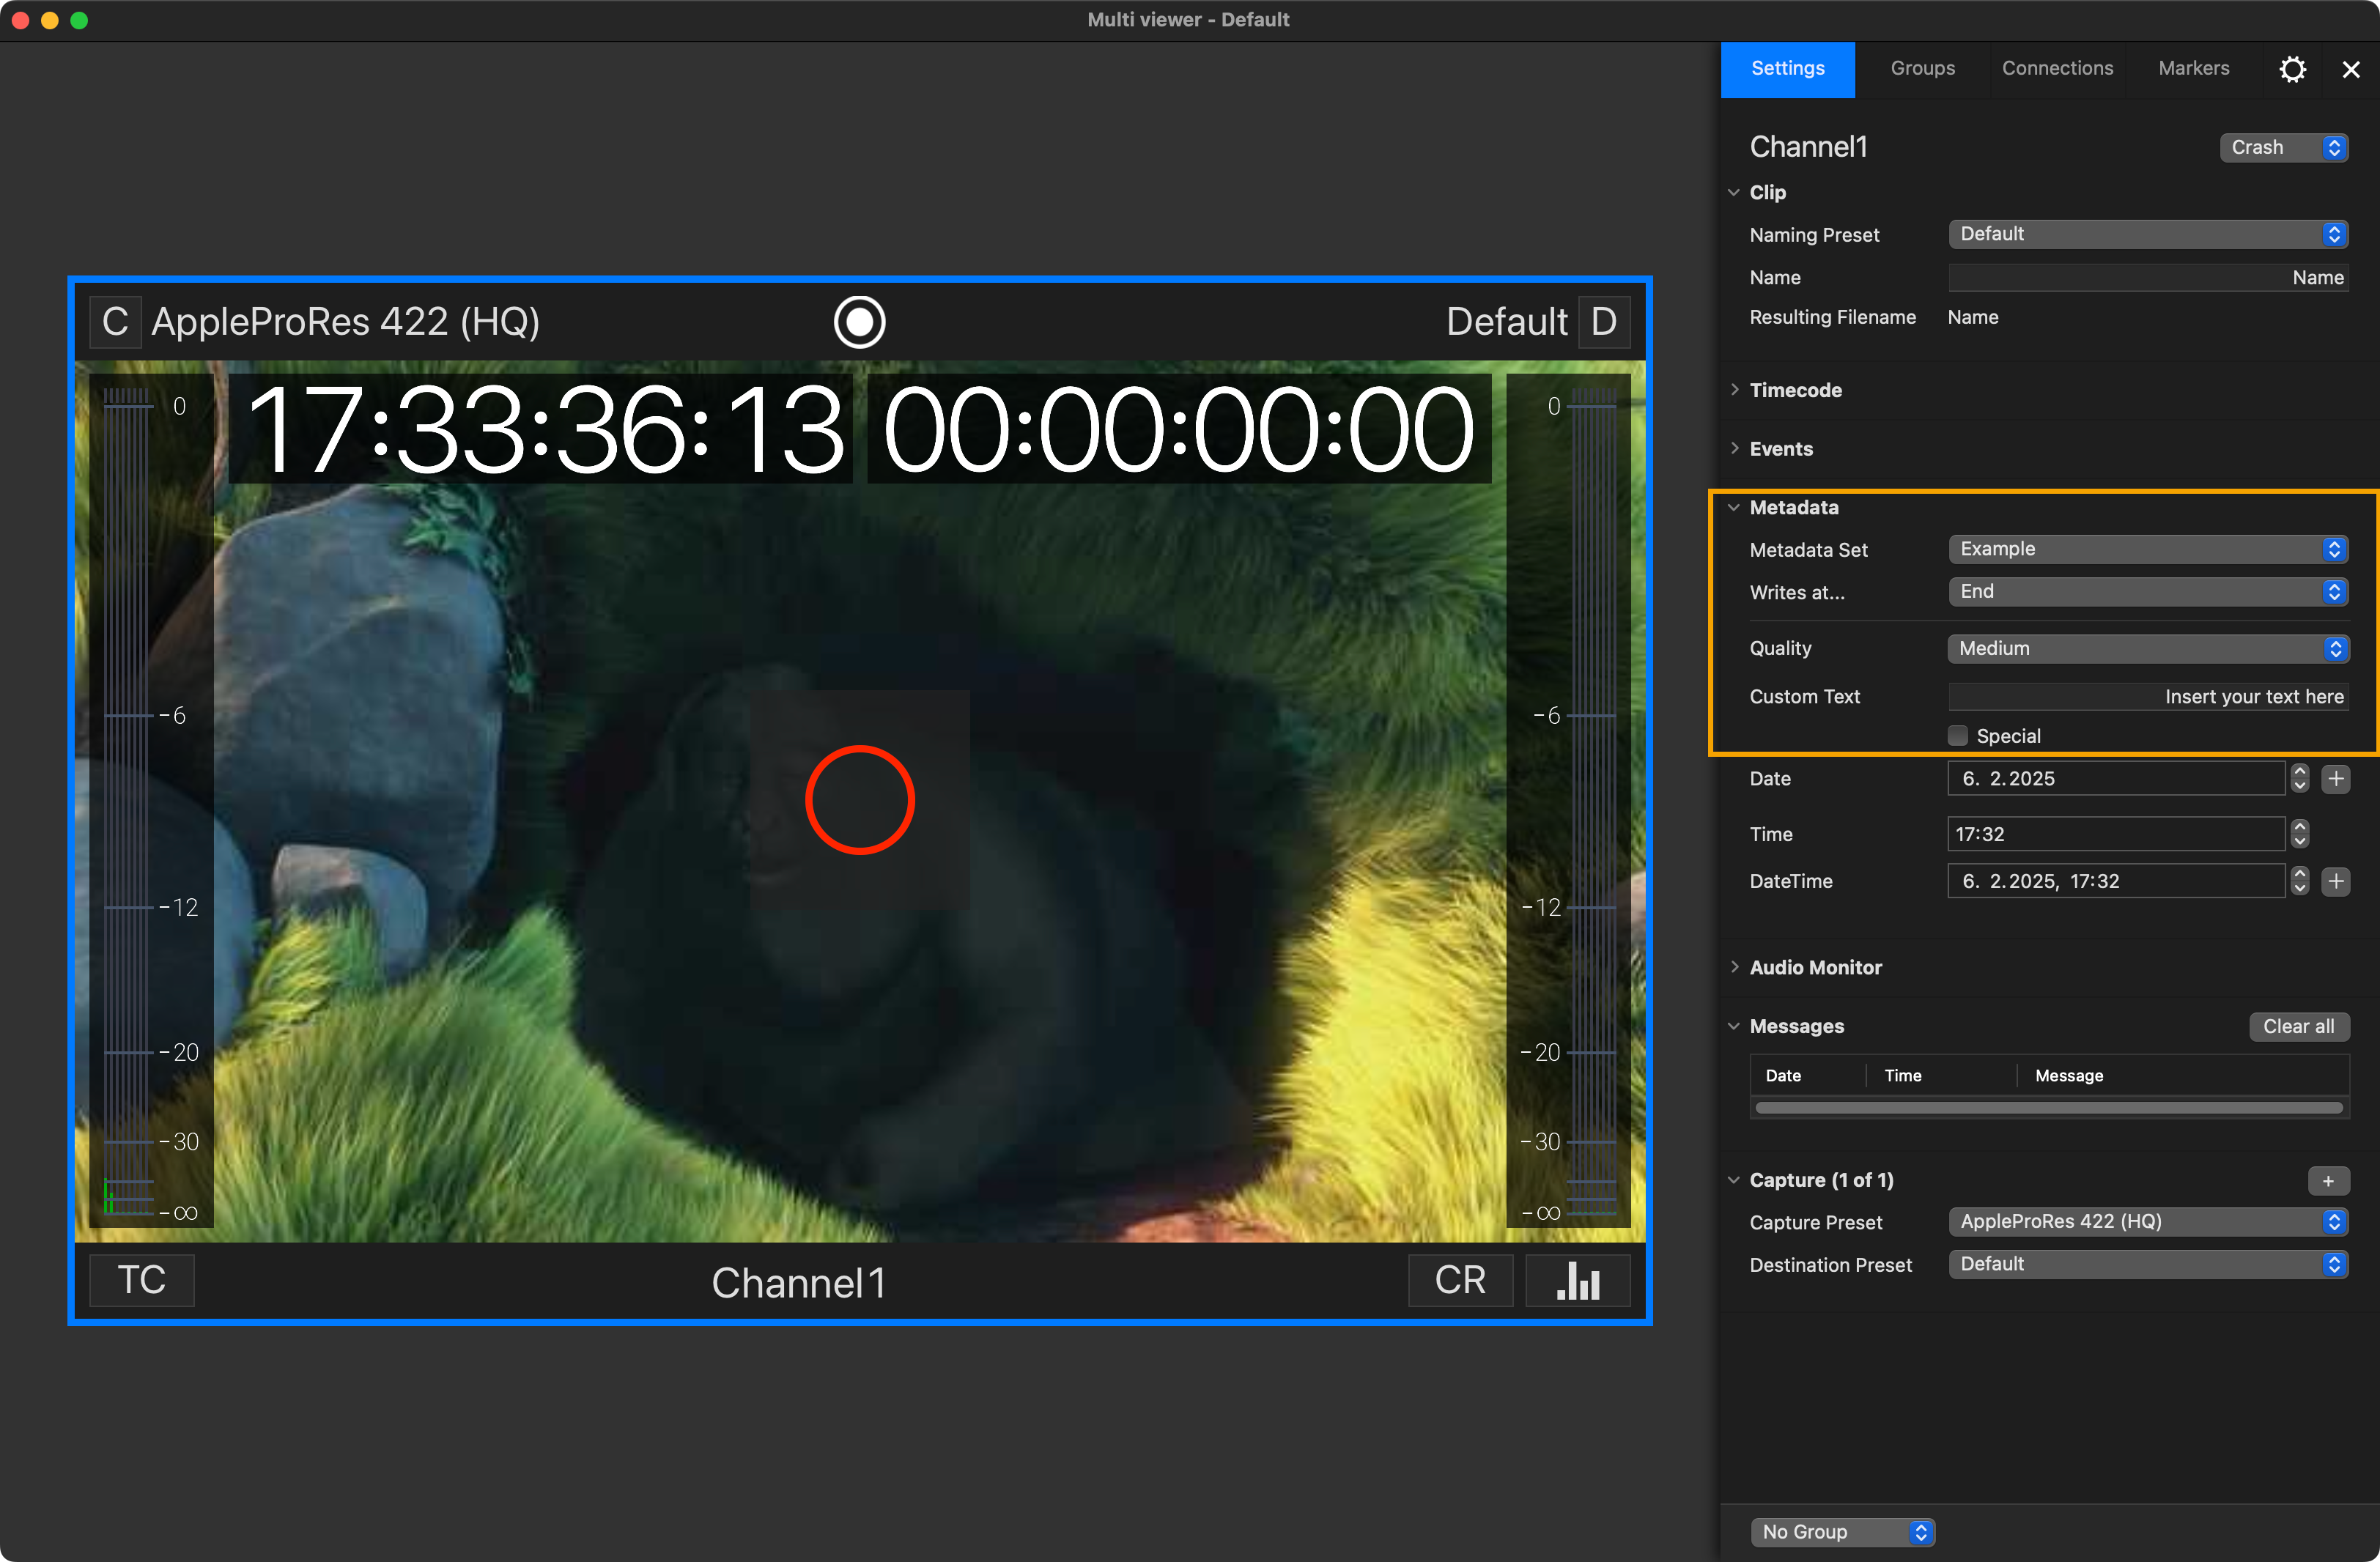
Task: Expand the Audio Monitor section
Action: point(1734,967)
